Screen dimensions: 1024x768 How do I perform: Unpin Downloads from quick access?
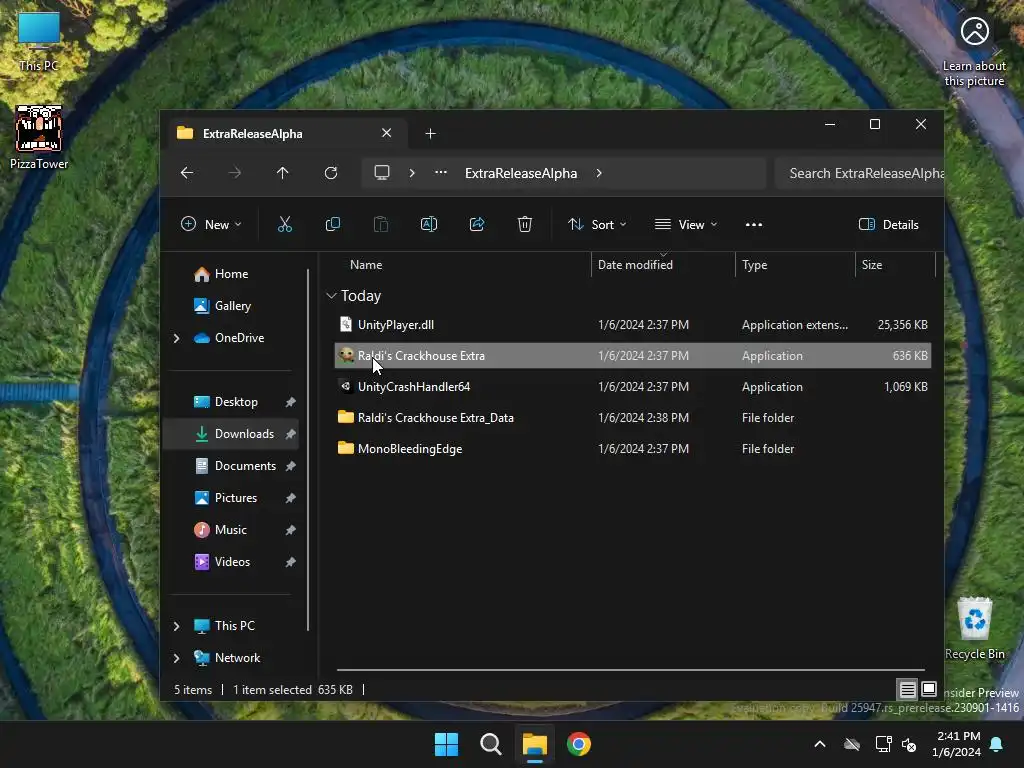[x=291, y=434]
